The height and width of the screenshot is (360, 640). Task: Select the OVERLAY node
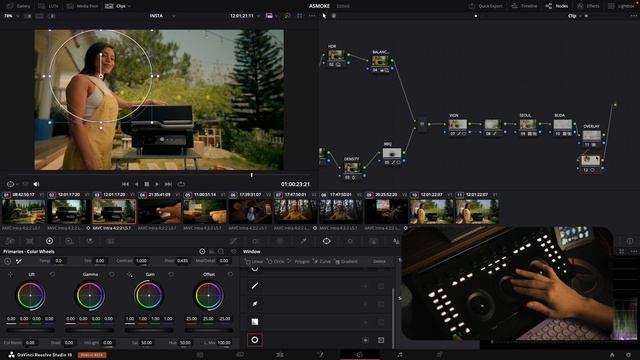click(x=591, y=136)
